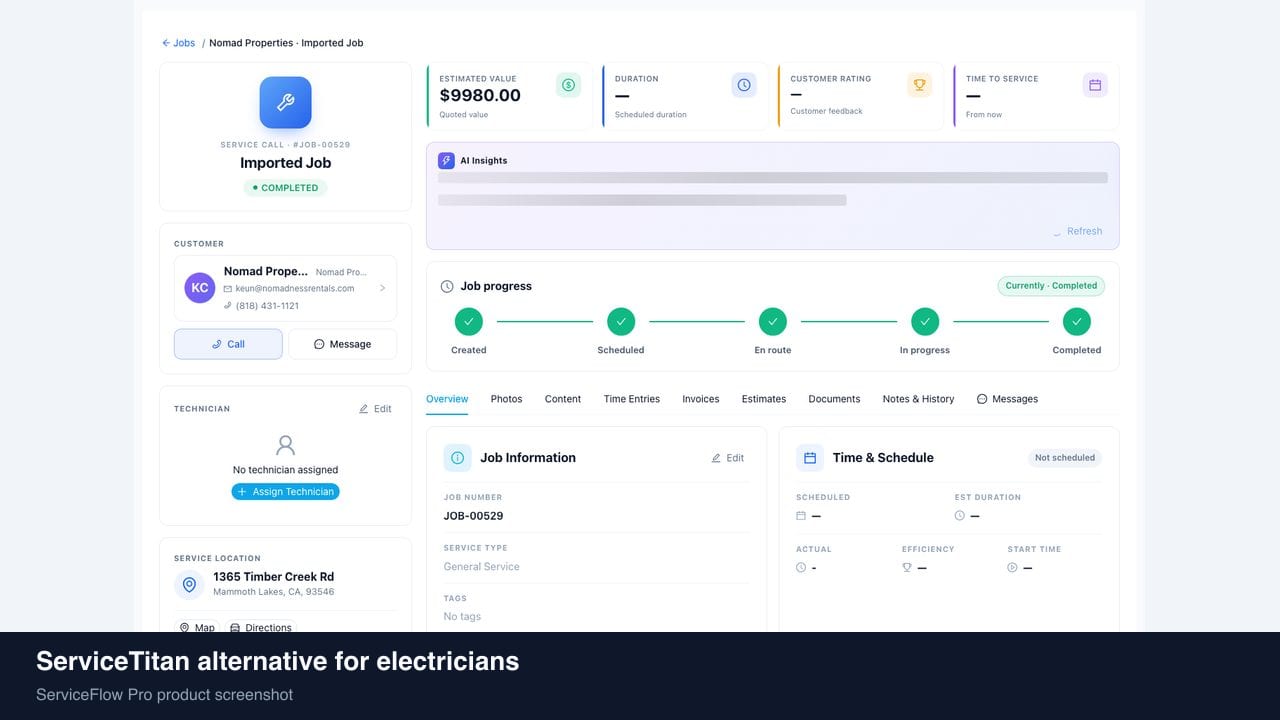Viewport: 1280px width, 720px height.
Task: Open Map for the service location
Action: coord(197,628)
